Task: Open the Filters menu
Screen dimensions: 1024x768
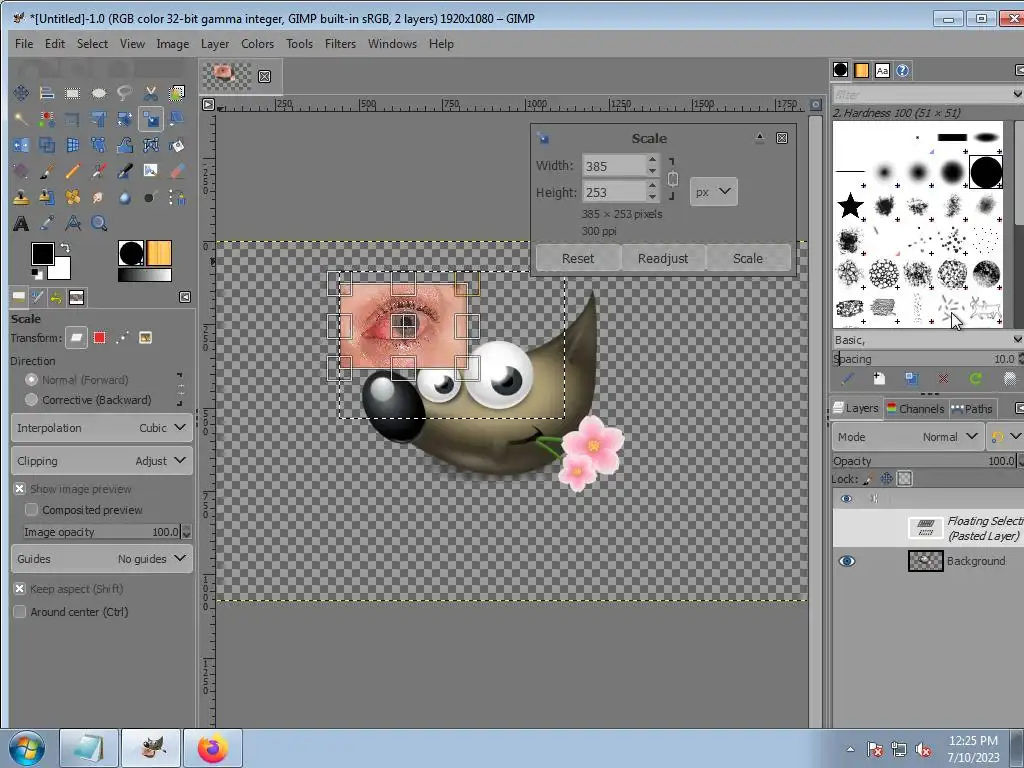Action: tap(340, 44)
